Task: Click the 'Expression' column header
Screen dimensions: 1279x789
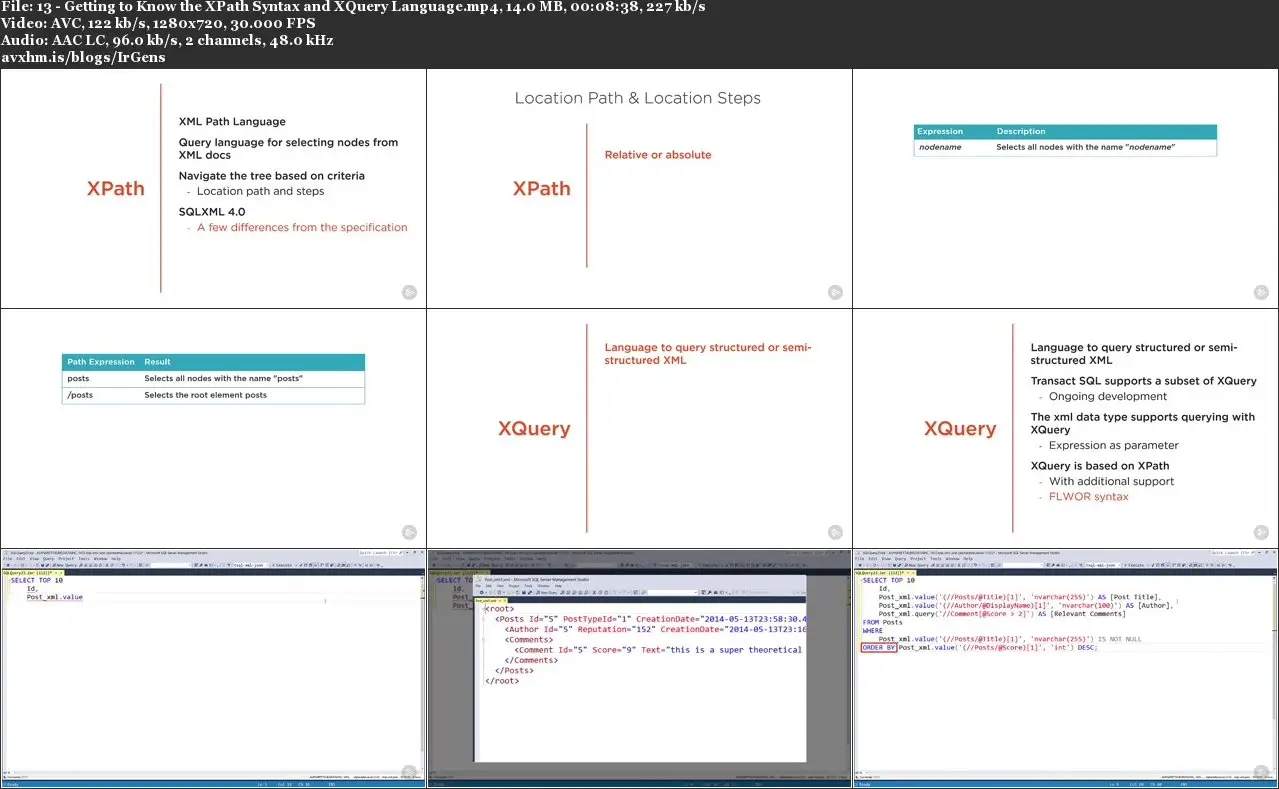Action: pyautogui.click(x=940, y=131)
